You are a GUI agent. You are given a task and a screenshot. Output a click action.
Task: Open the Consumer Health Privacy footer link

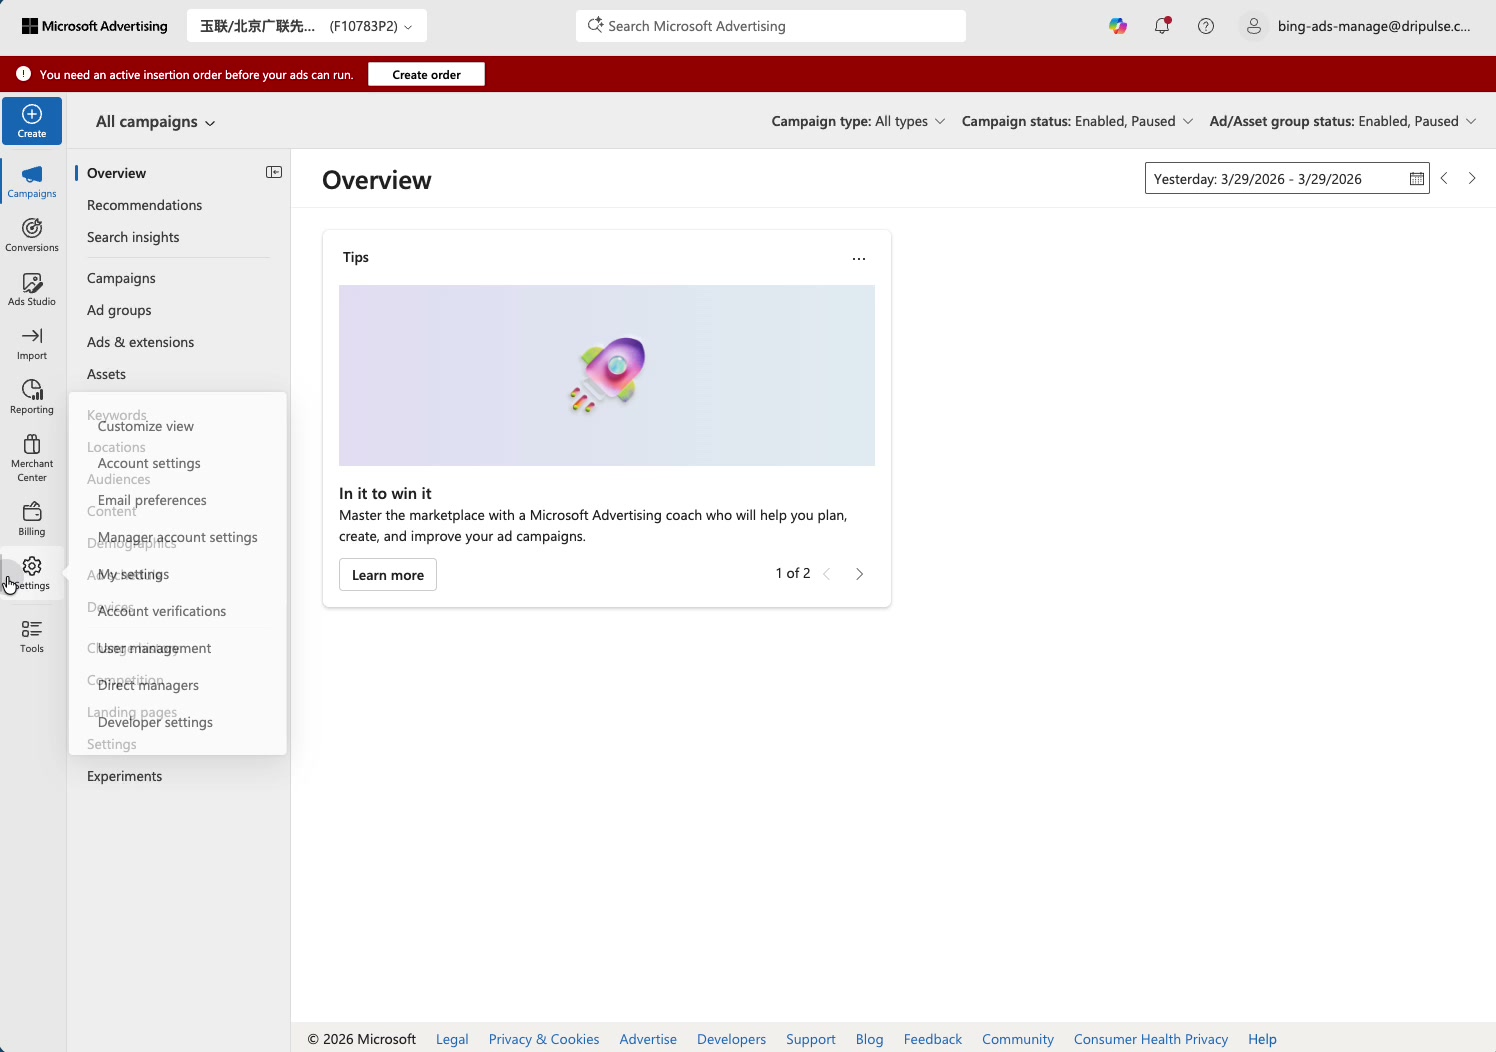[x=1151, y=1039]
